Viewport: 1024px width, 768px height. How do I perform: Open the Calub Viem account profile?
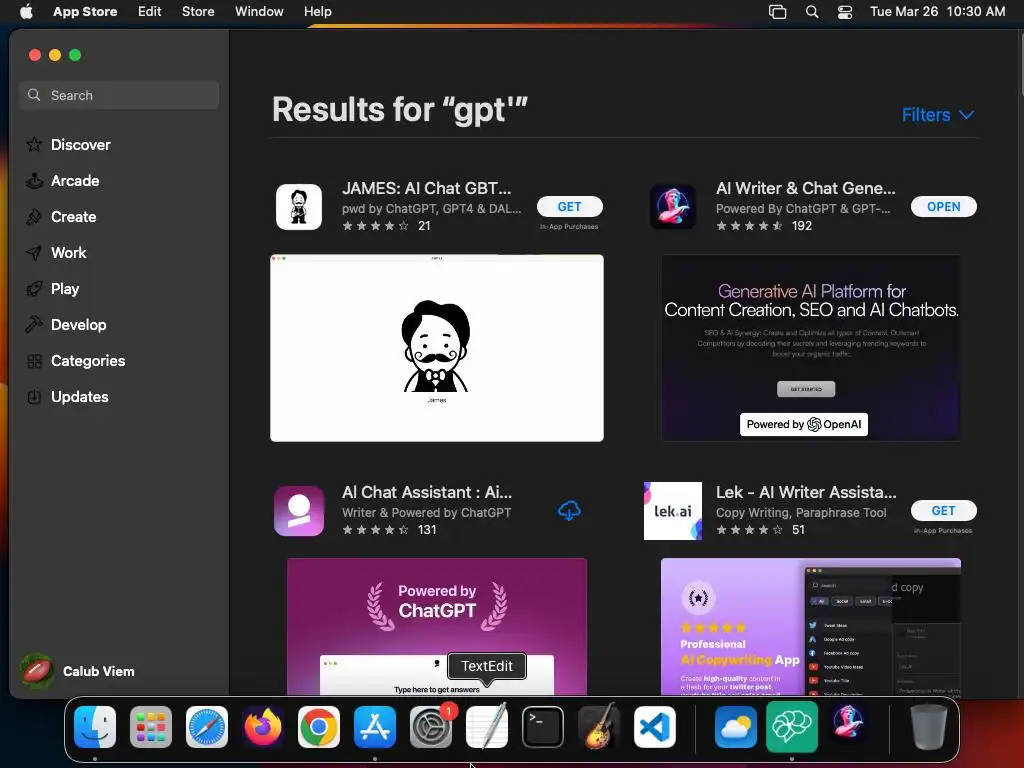(77, 671)
